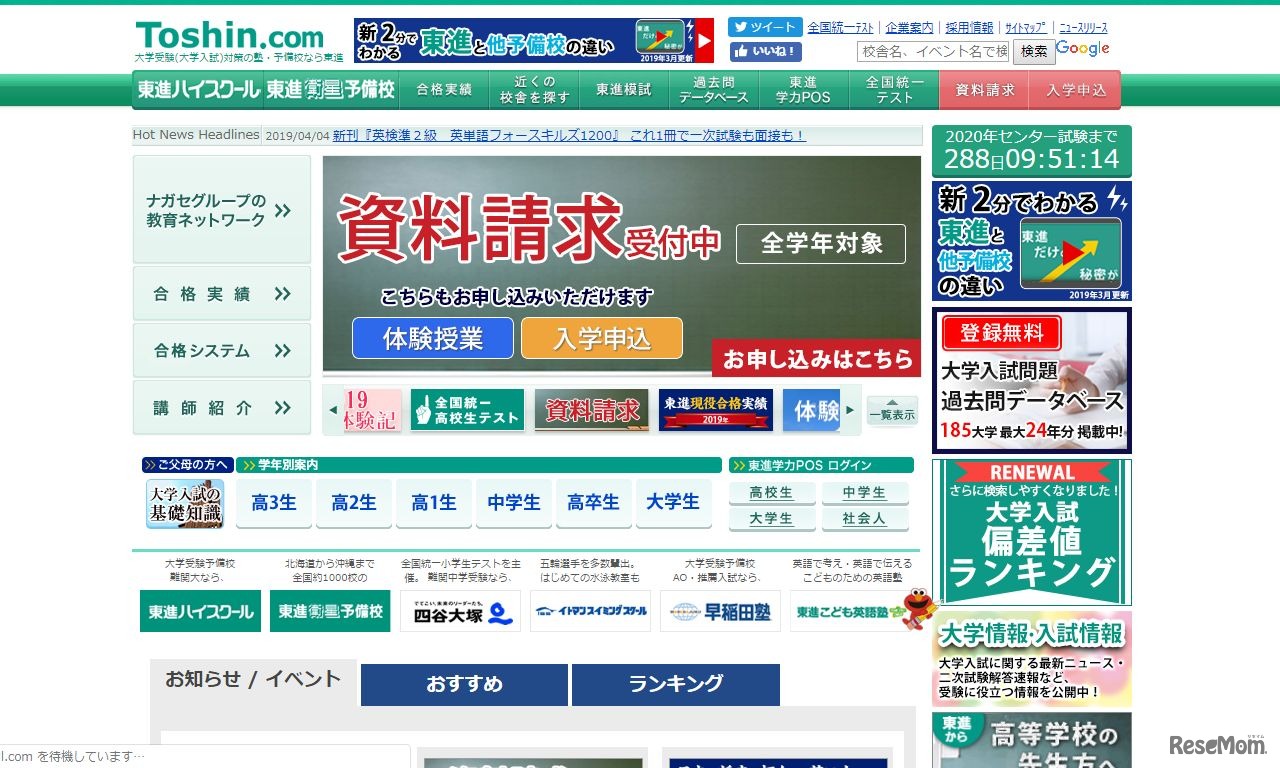
Task: Click the Twitter ツイート button
Action: click(765, 27)
